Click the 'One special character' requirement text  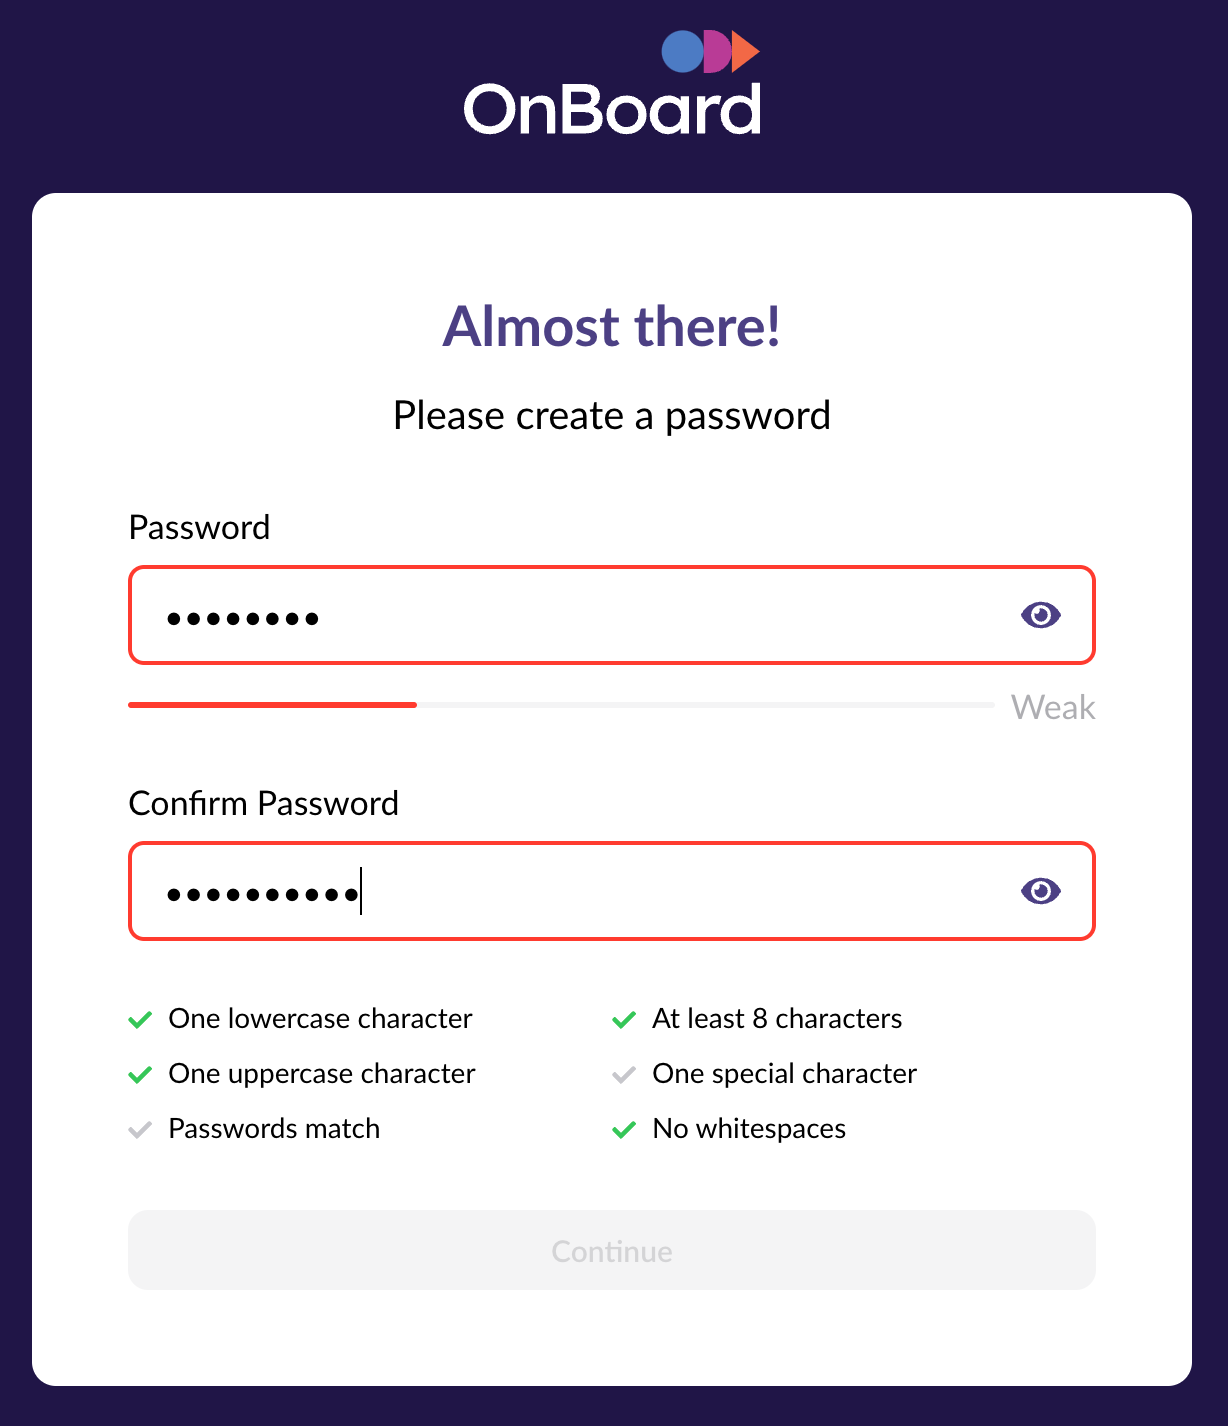click(784, 1074)
